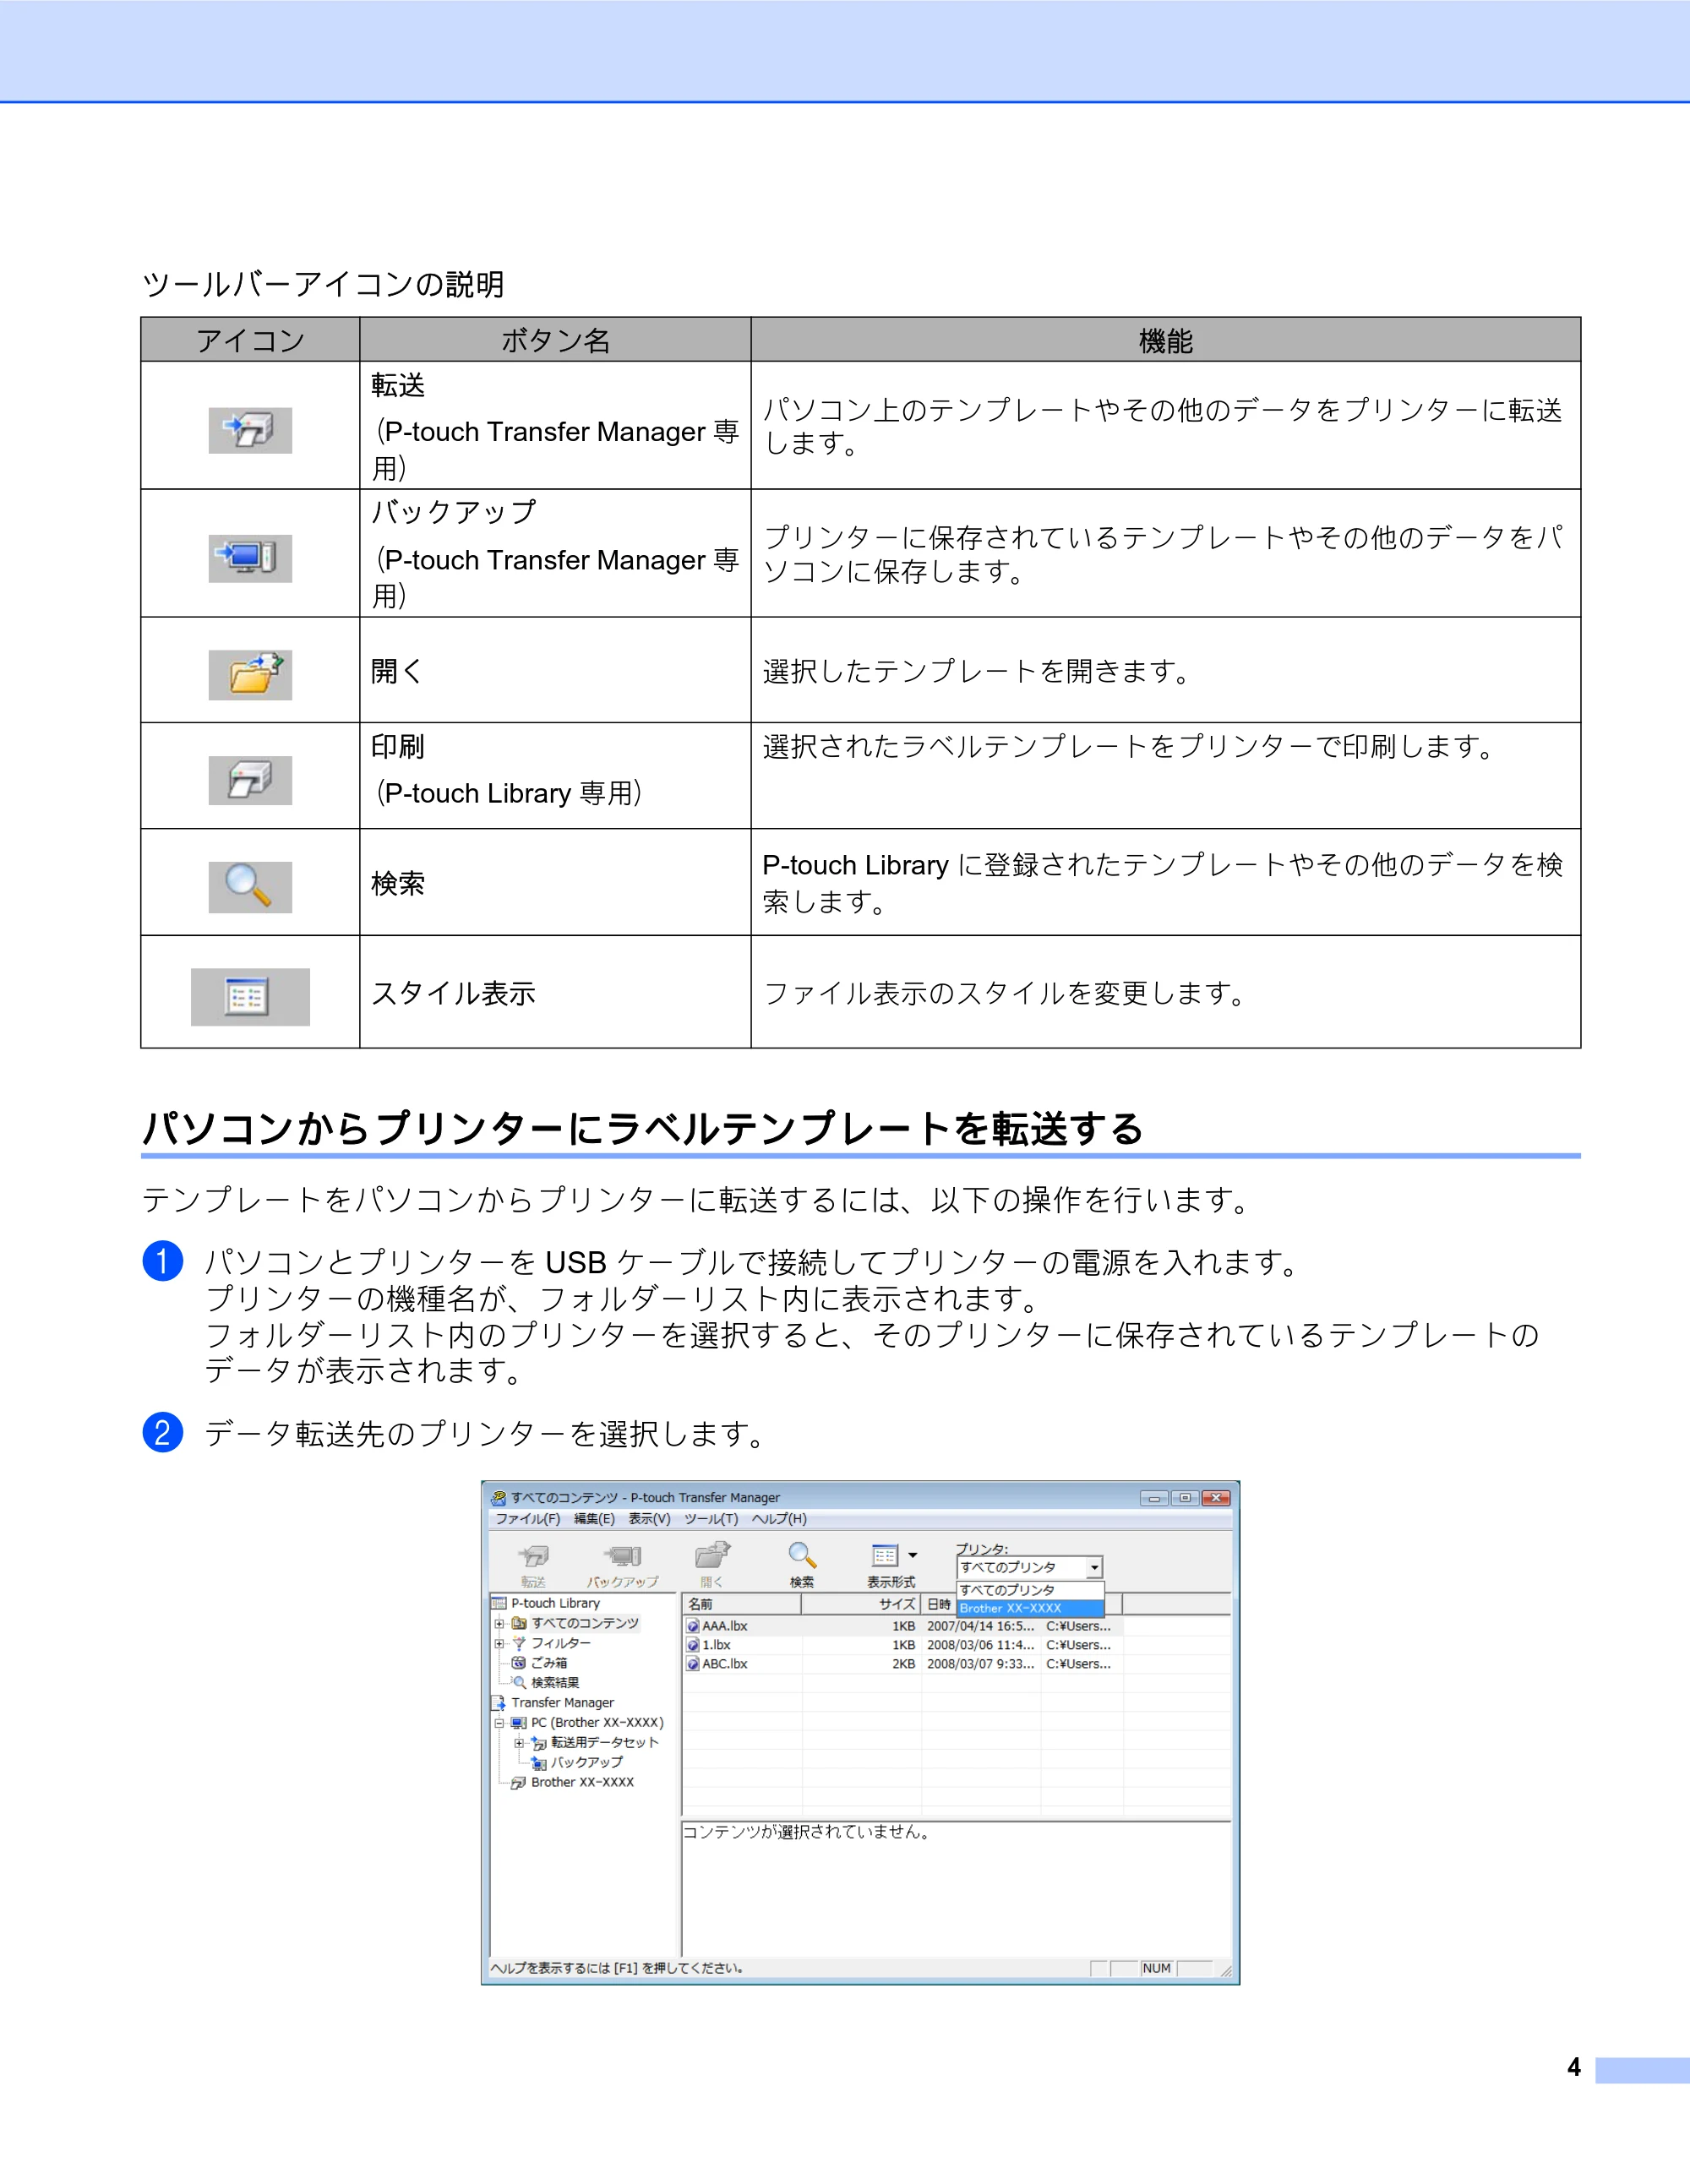Image resolution: width=1690 pixels, height=2184 pixels.
Task: Minimize the P-touch Transfer Manager window
Action: [x=1154, y=1498]
